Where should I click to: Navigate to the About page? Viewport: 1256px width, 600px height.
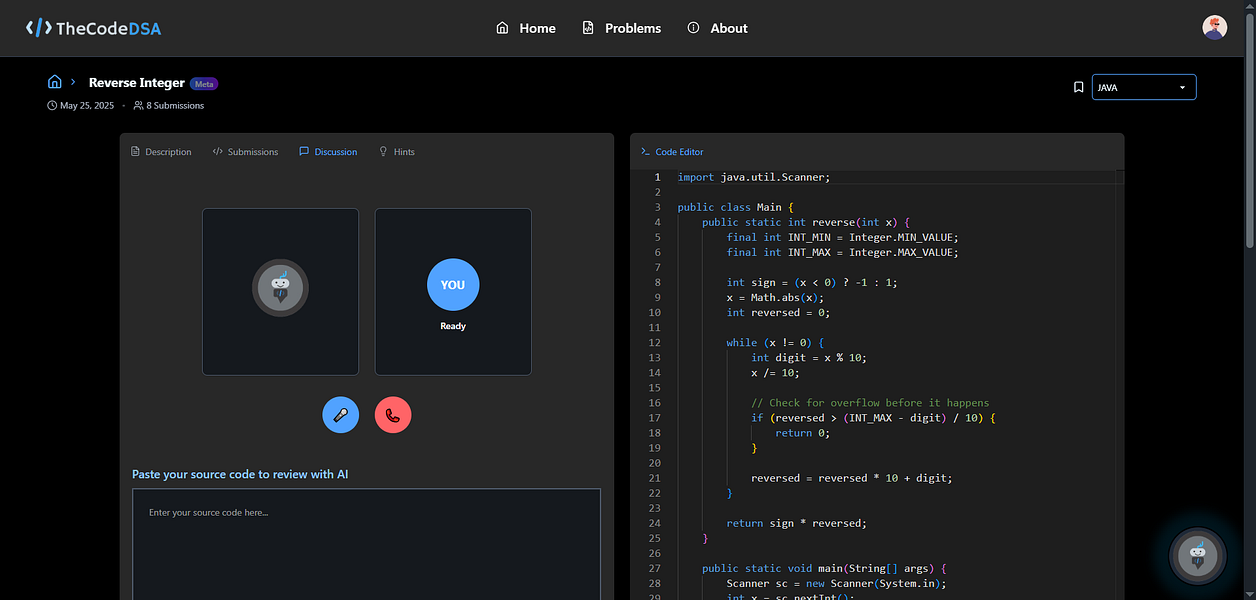point(717,28)
